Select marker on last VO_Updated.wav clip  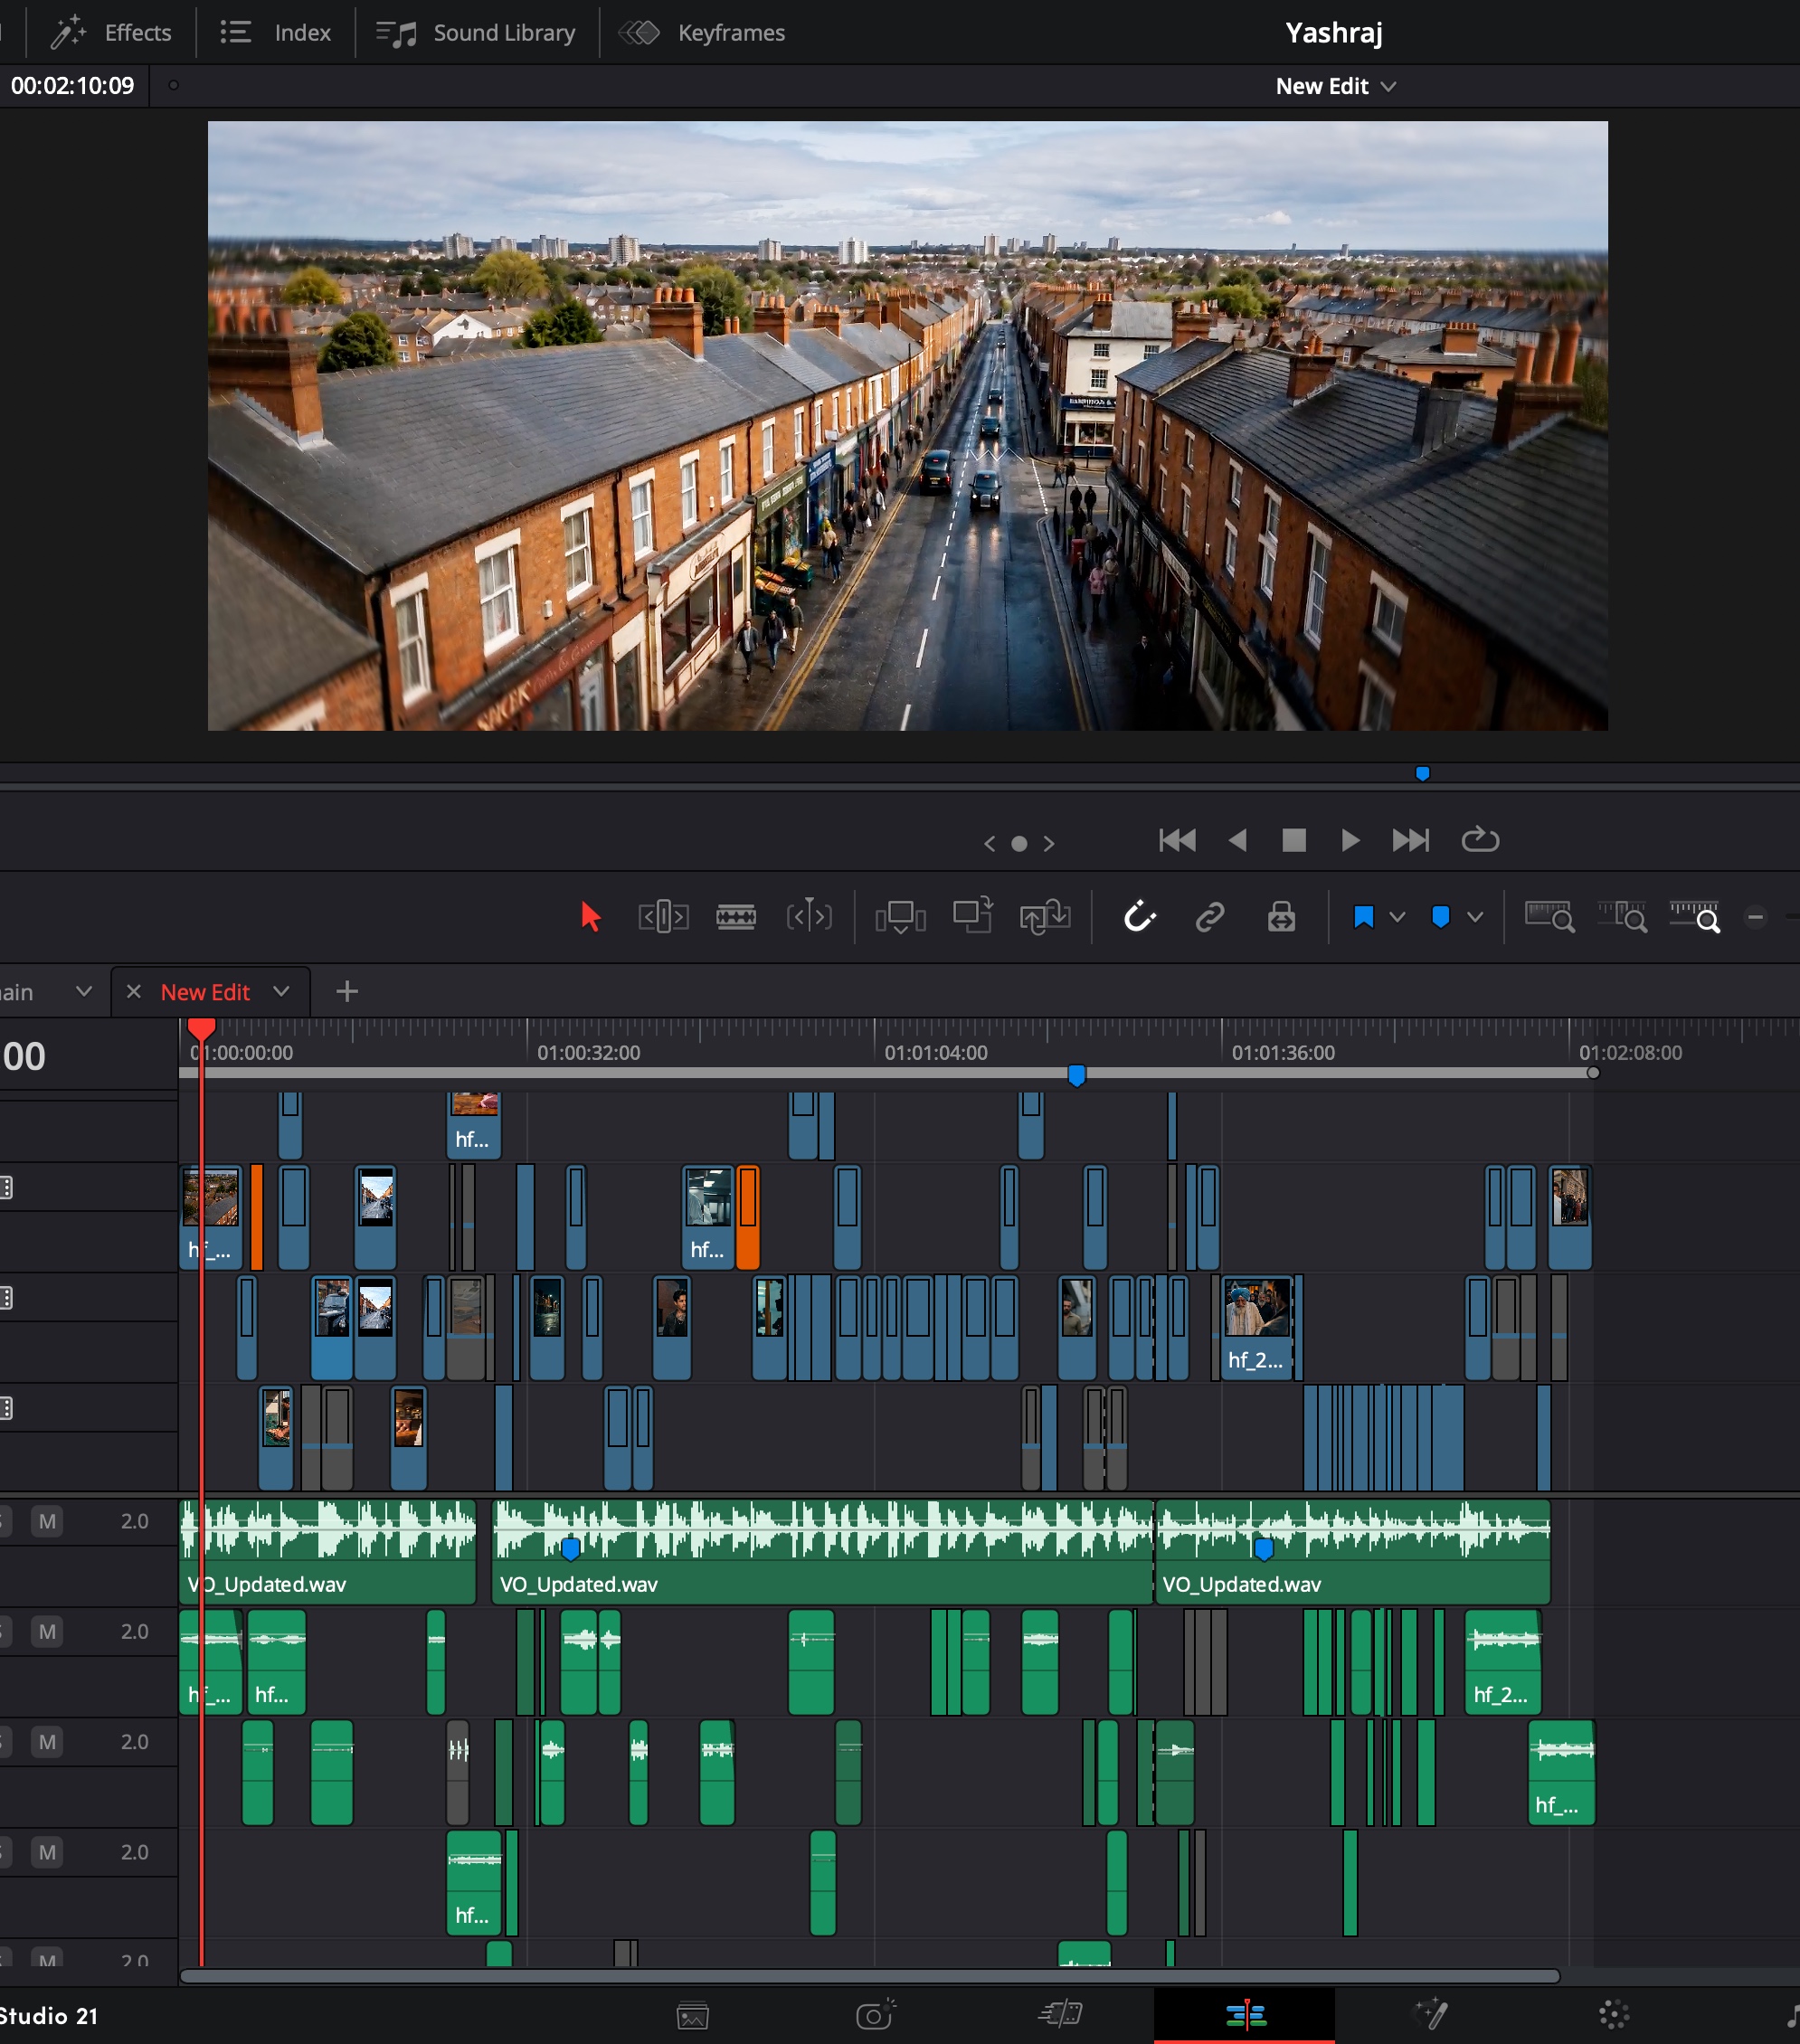click(x=1263, y=1549)
